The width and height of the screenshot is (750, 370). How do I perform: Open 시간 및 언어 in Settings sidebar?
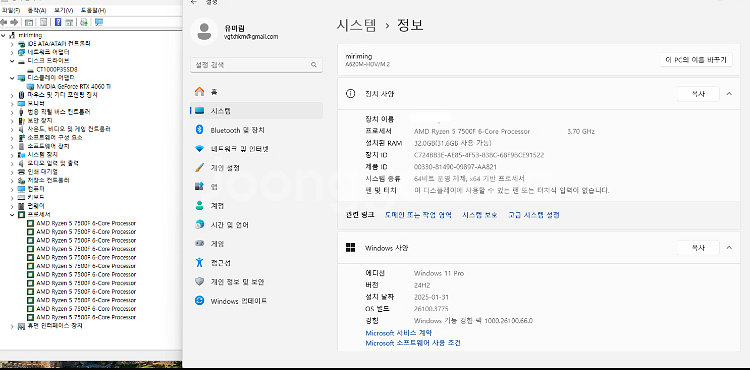click(256, 225)
